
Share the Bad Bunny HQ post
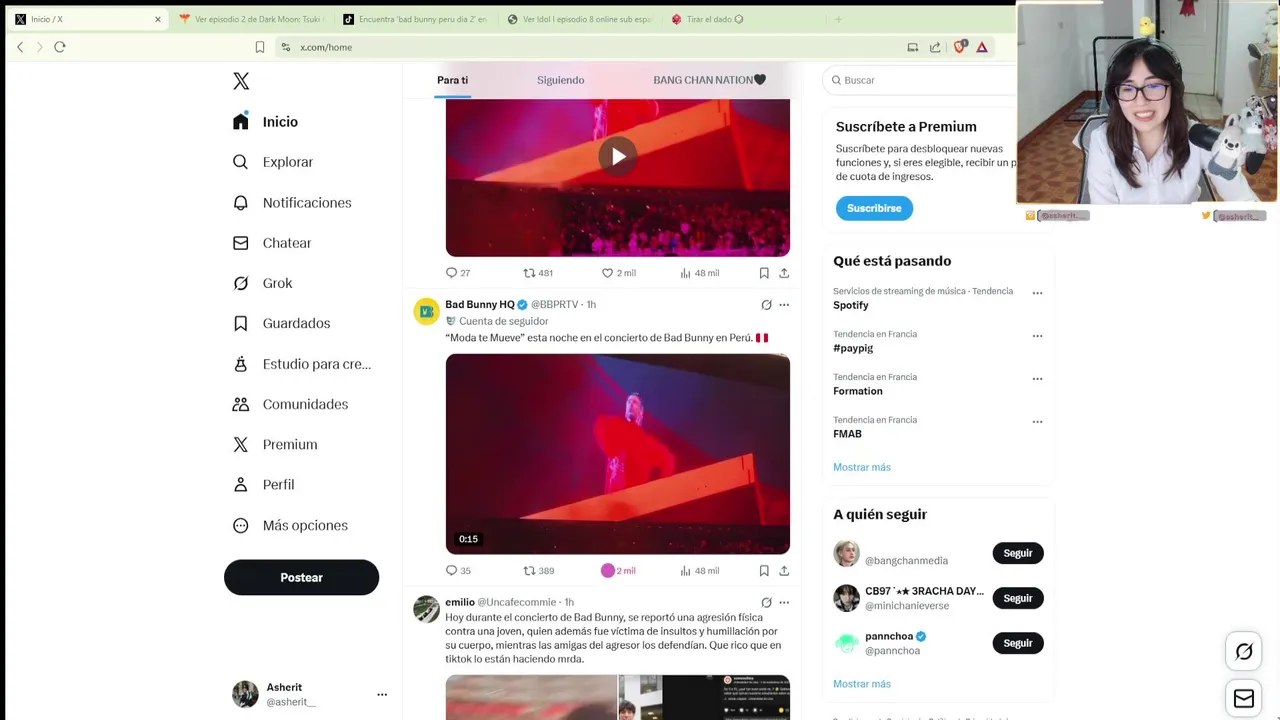click(x=784, y=571)
